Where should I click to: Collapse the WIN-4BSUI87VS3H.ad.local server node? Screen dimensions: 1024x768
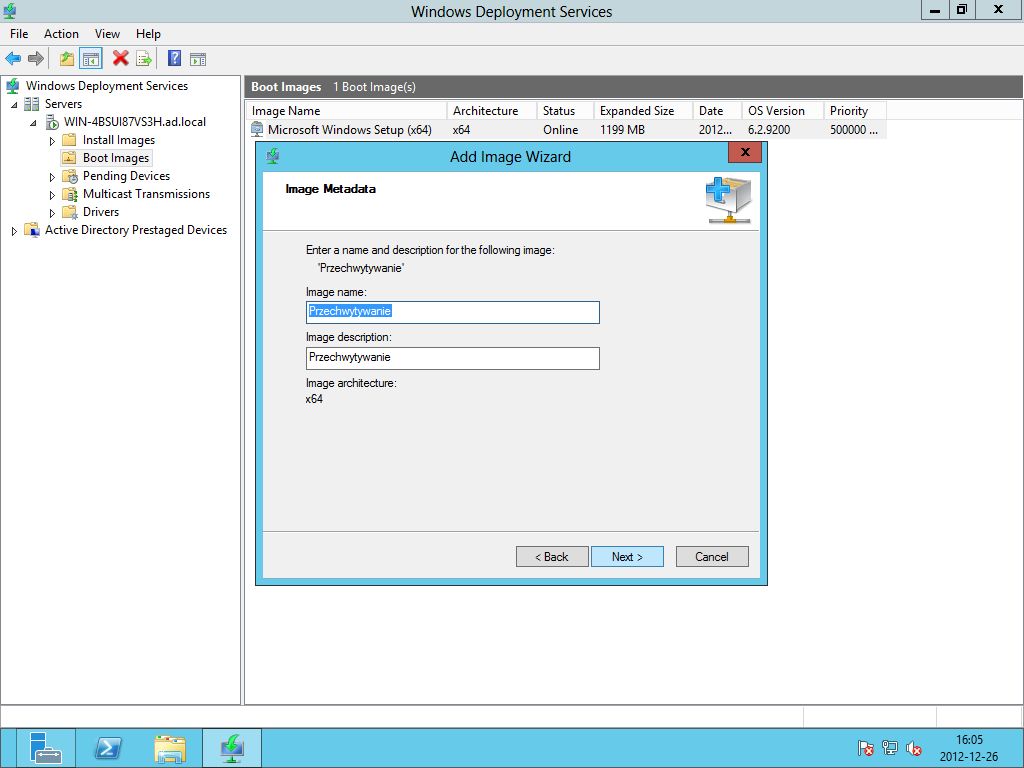tap(33, 123)
